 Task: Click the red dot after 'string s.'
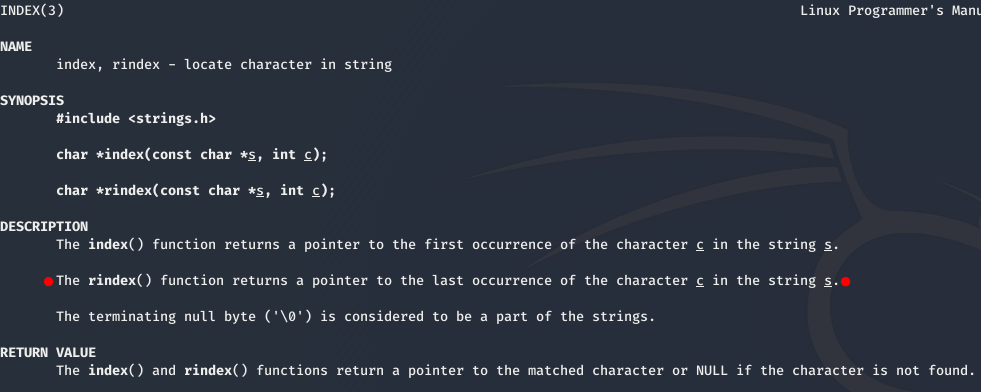pos(846,282)
